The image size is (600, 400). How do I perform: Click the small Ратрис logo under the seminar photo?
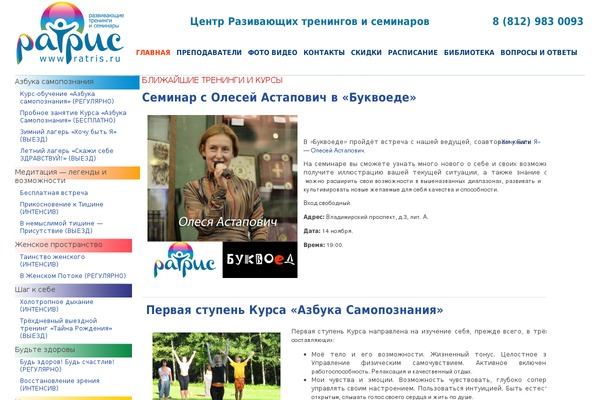click(184, 260)
